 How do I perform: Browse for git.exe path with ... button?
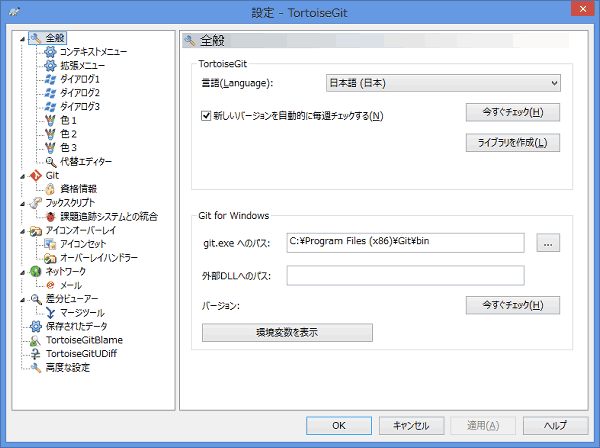pos(548,243)
